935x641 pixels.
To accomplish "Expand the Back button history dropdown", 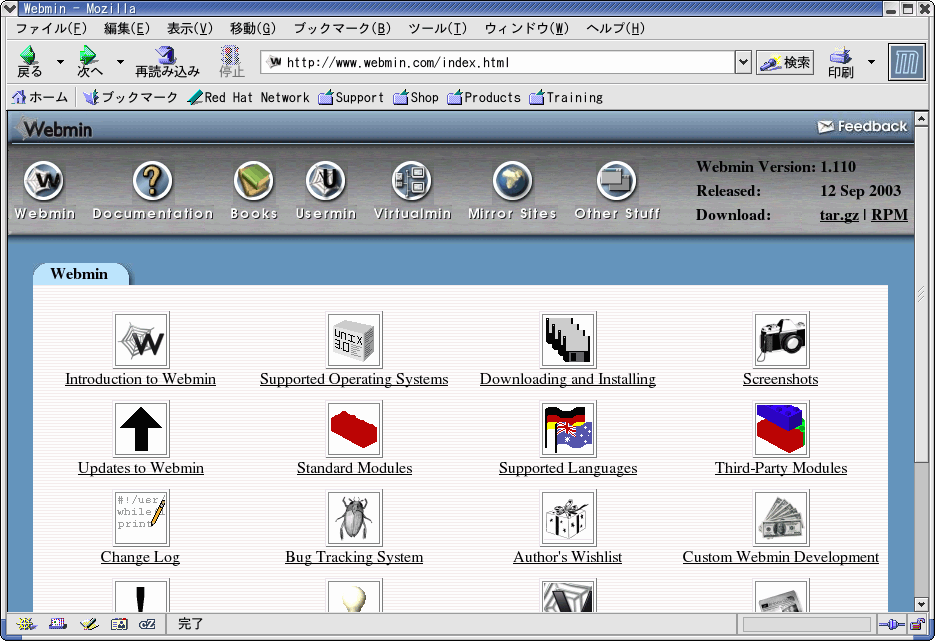I will 60,61.
